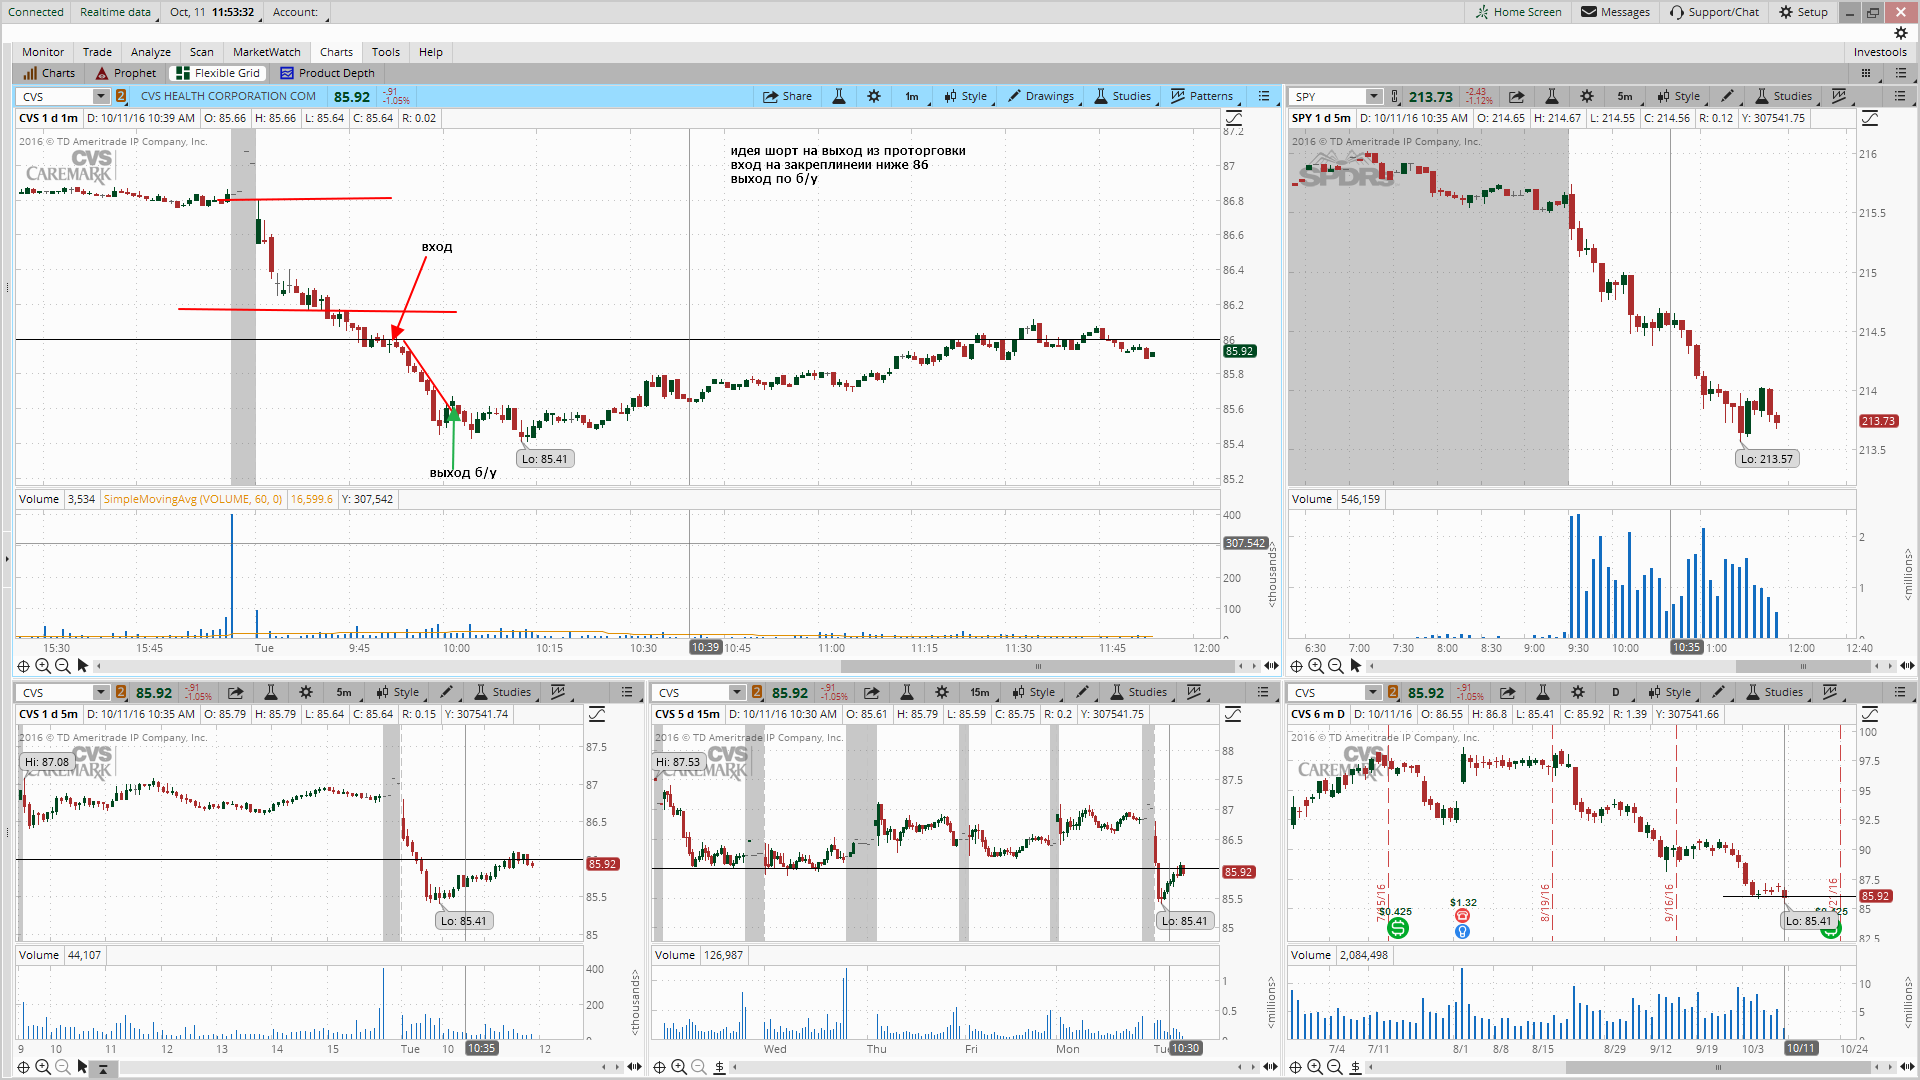This screenshot has width=1920, height=1080.
Task: Click the scrollbar thumb under CVS daily chart
Action: 1718,1068
